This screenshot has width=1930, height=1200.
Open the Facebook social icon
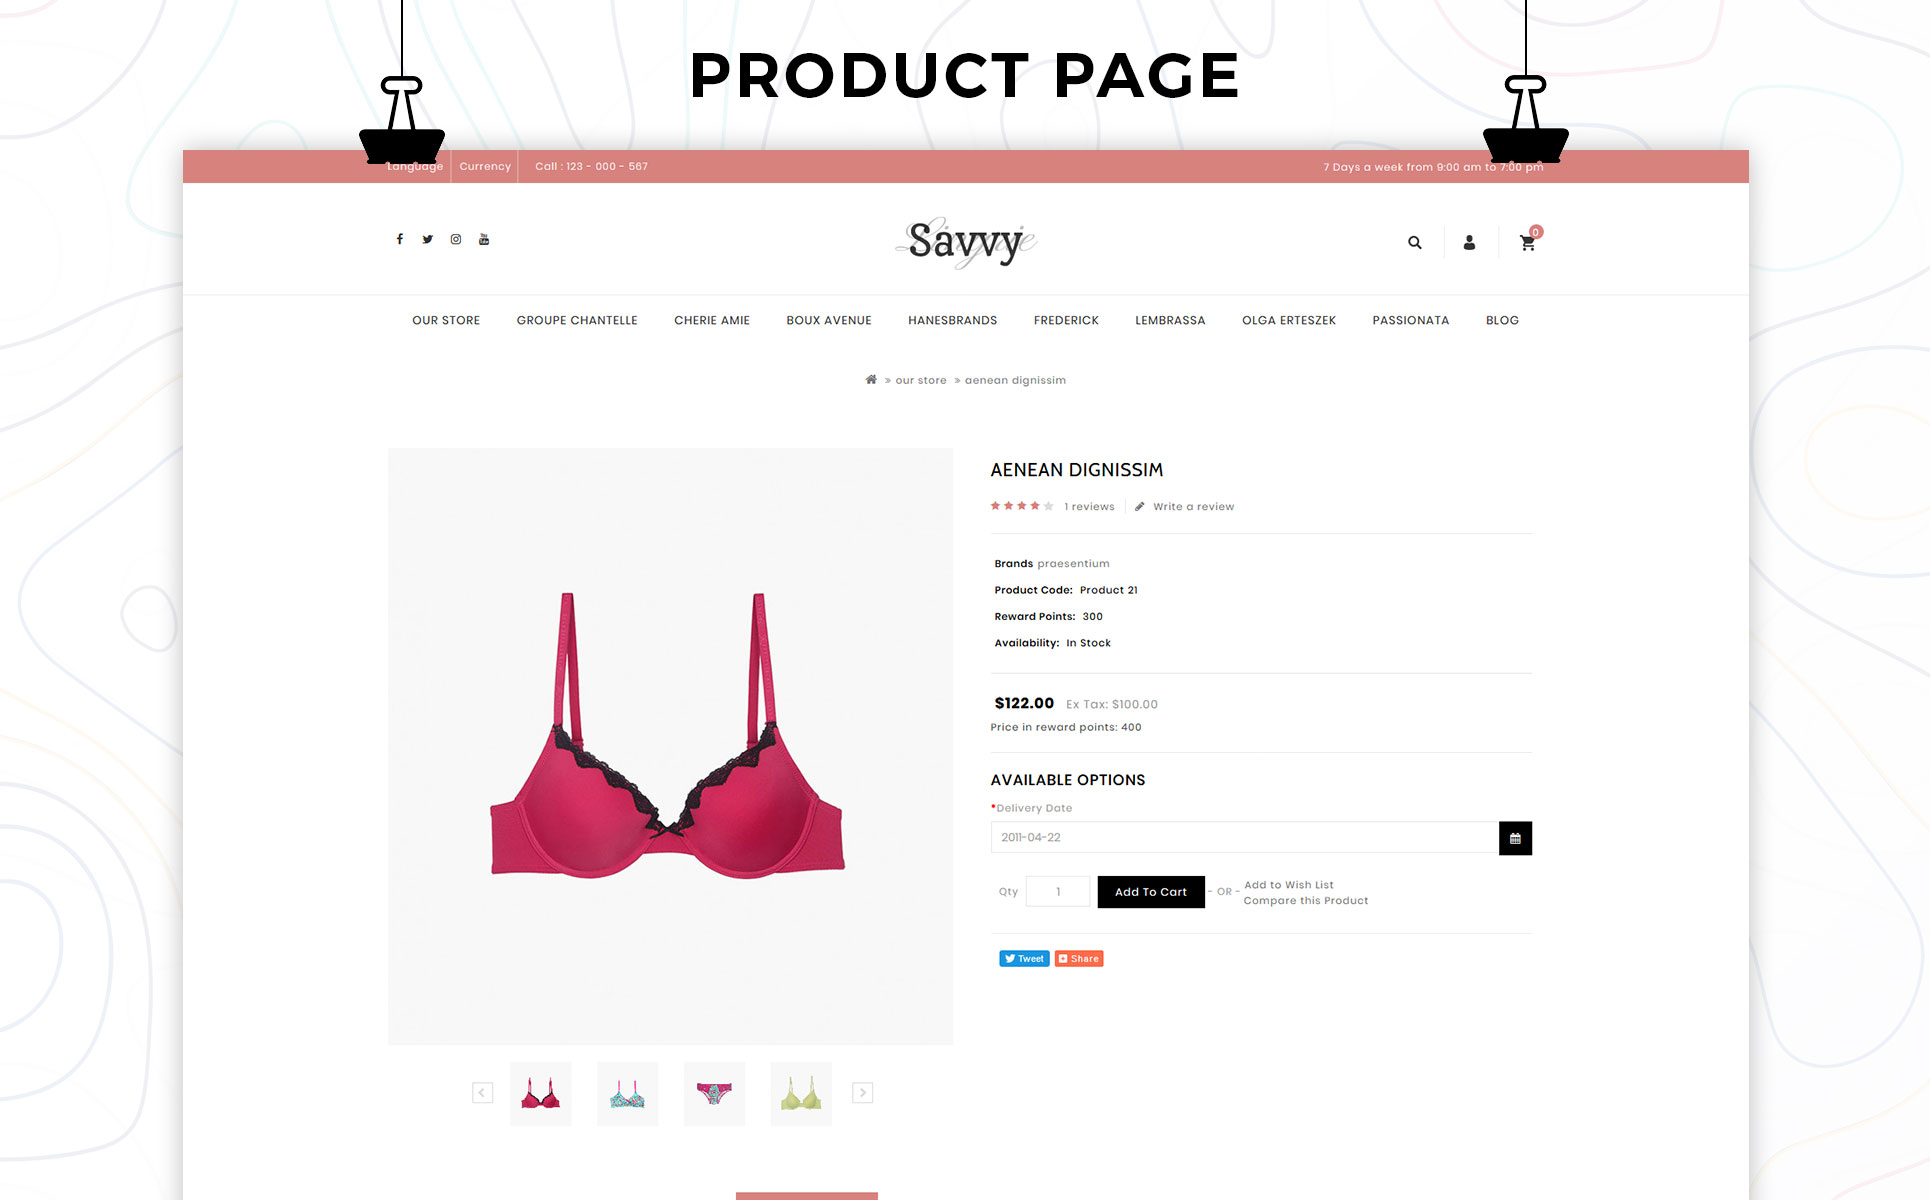(400, 239)
